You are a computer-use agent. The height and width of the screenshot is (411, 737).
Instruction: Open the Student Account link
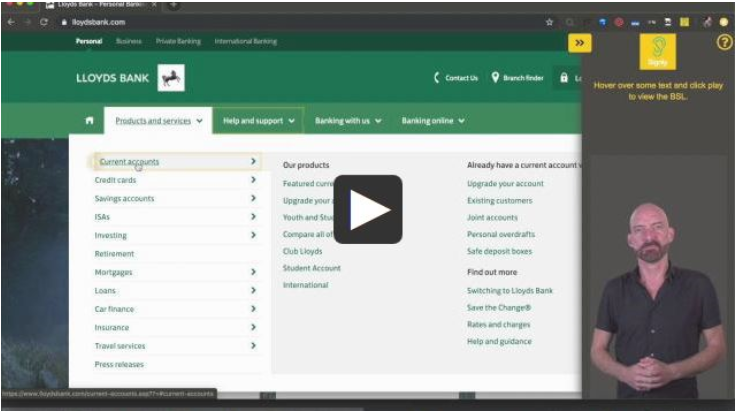click(x=312, y=268)
